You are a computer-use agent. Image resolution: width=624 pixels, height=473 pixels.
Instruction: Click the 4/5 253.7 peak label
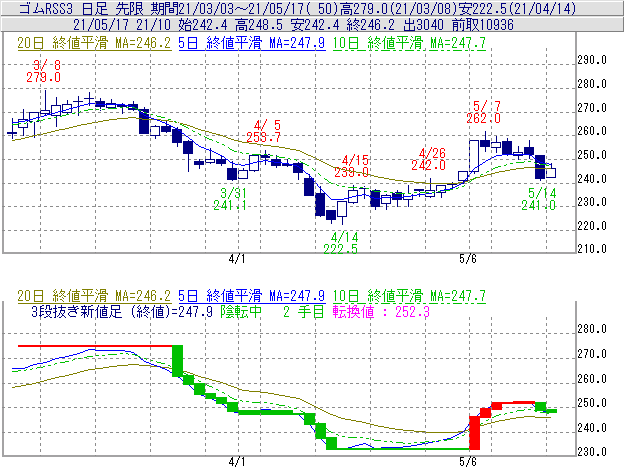(x=263, y=131)
